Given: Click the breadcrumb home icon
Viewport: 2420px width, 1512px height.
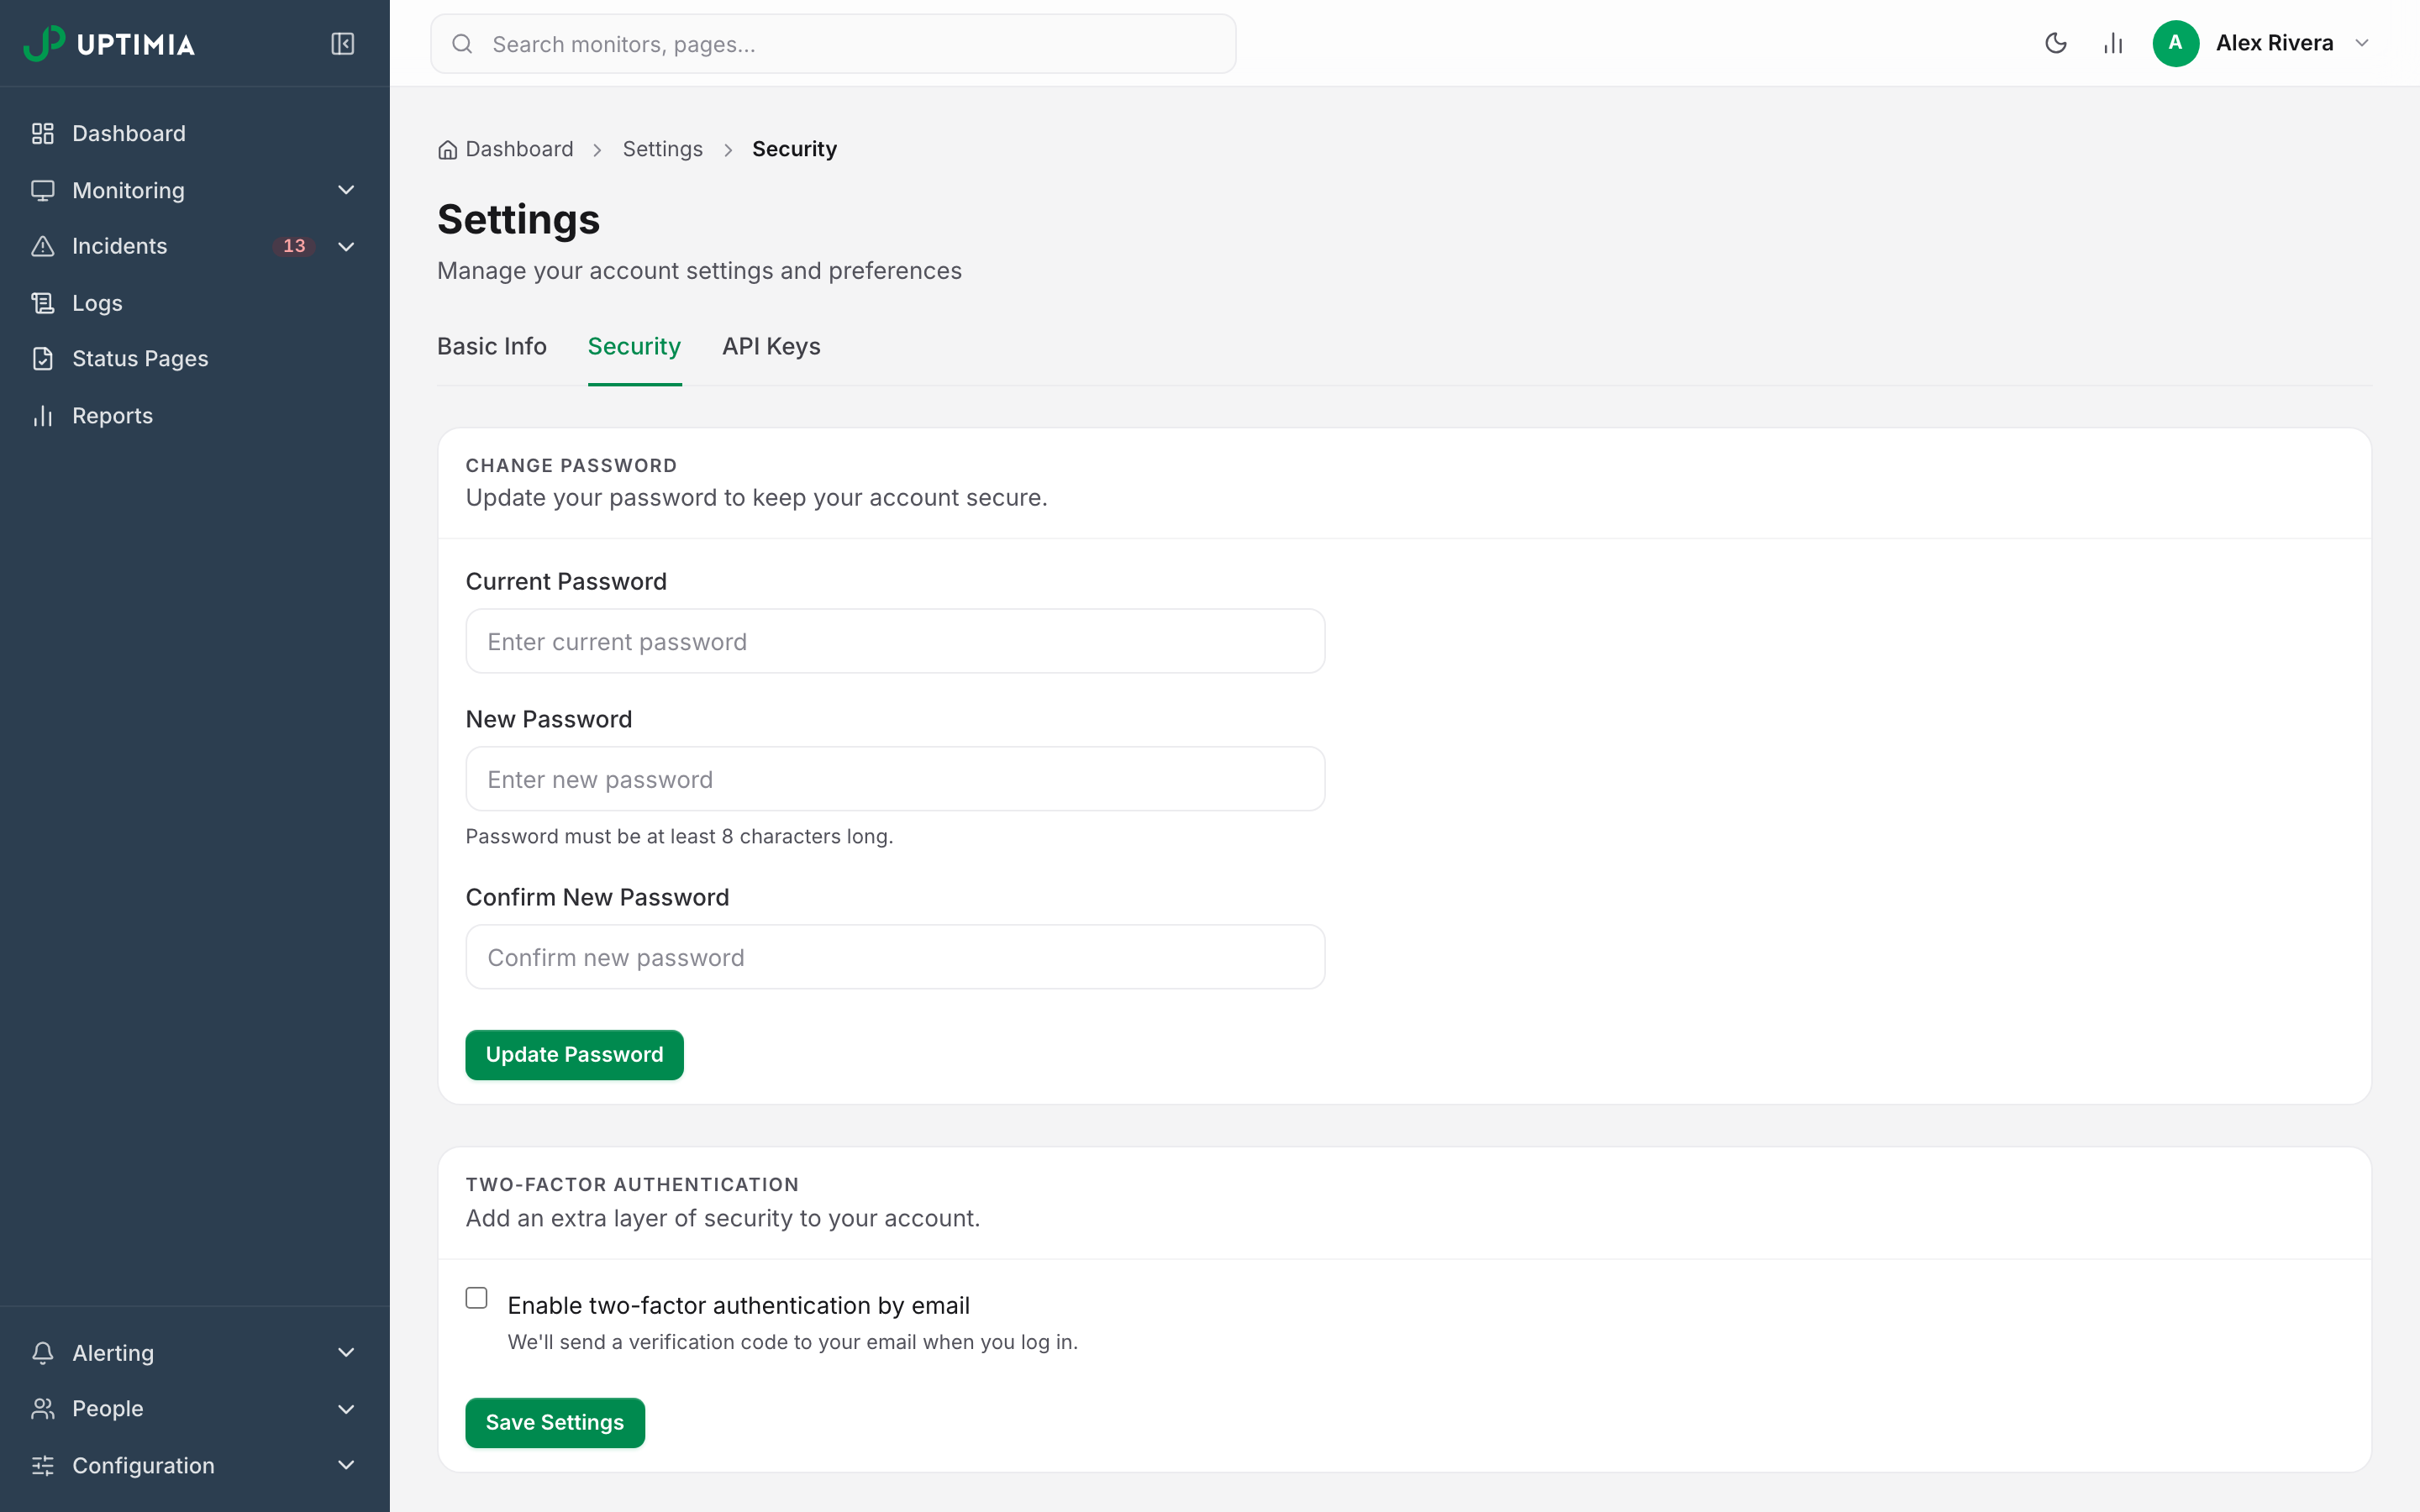Looking at the screenshot, I should [x=447, y=150].
